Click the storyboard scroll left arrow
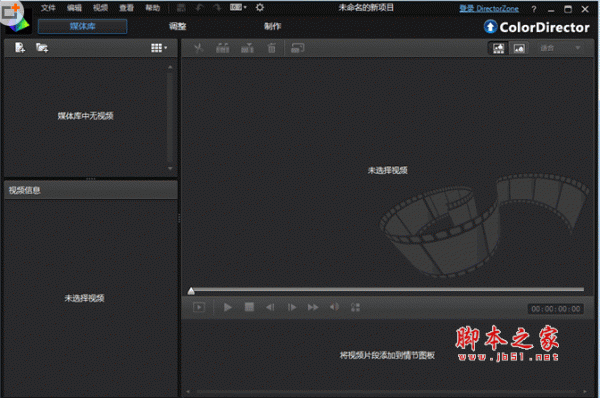The height and width of the screenshot is (398, 600). coord(188,391)
